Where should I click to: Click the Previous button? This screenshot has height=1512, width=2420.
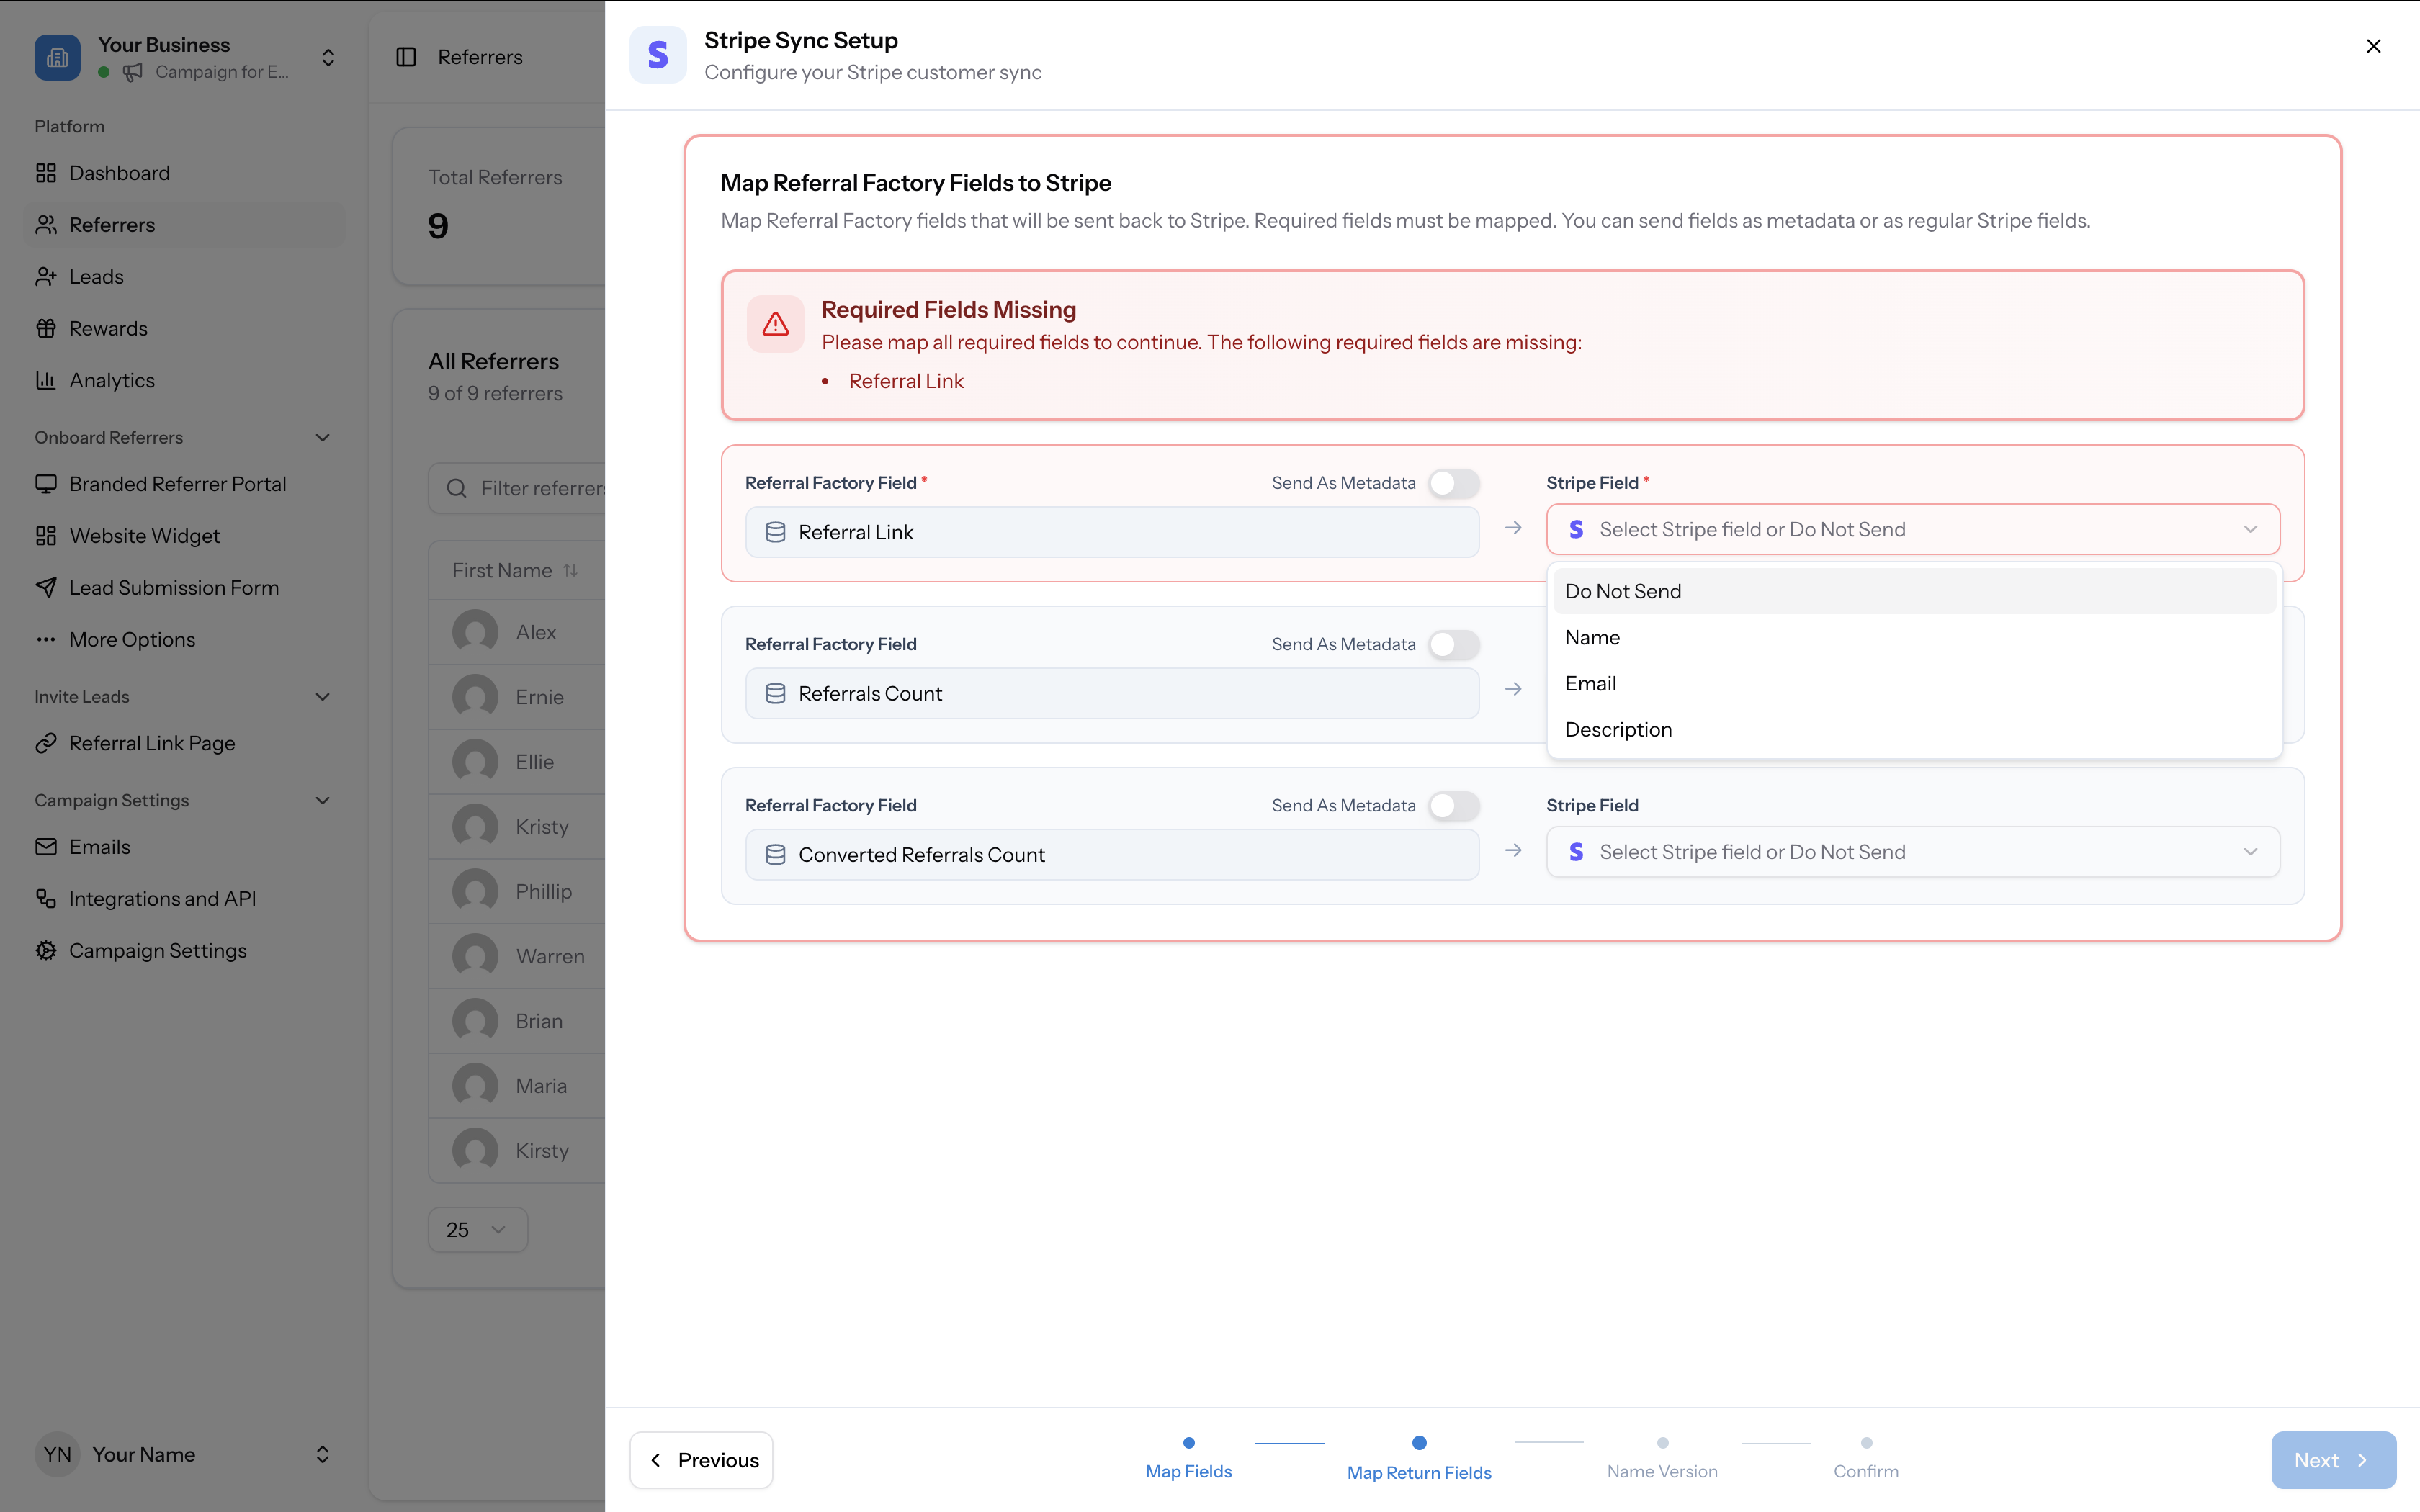pos(701,1459)
